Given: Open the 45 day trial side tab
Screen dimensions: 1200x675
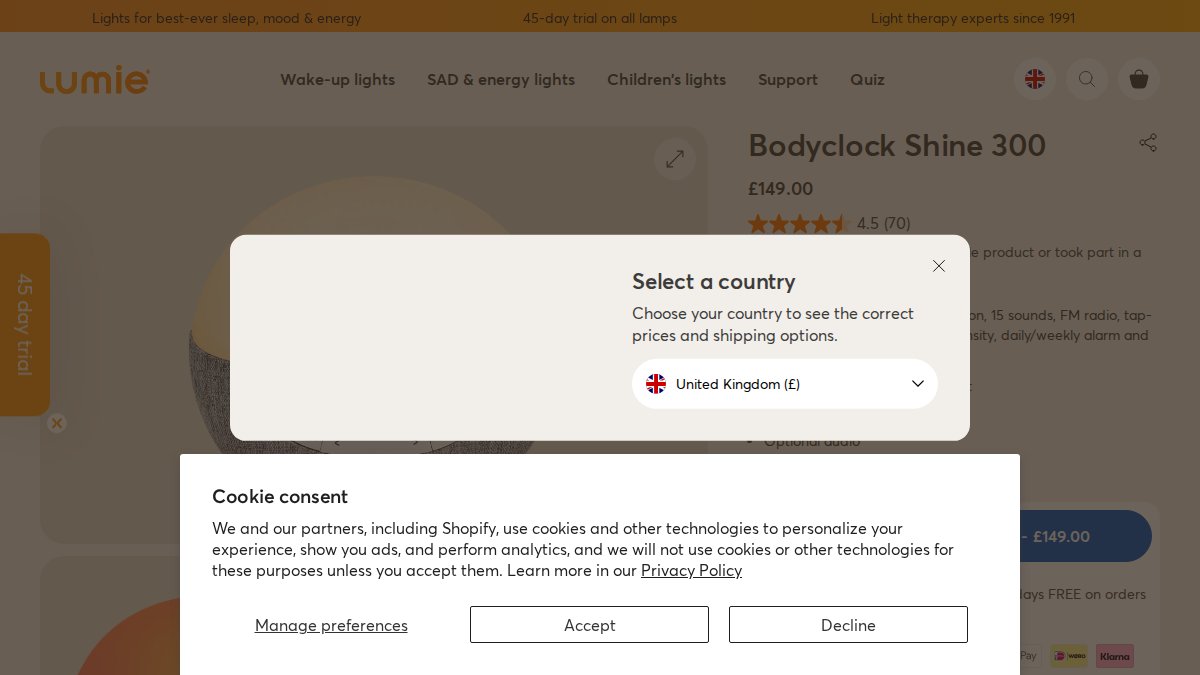Looking at the screenshot, I should (25, 325).
